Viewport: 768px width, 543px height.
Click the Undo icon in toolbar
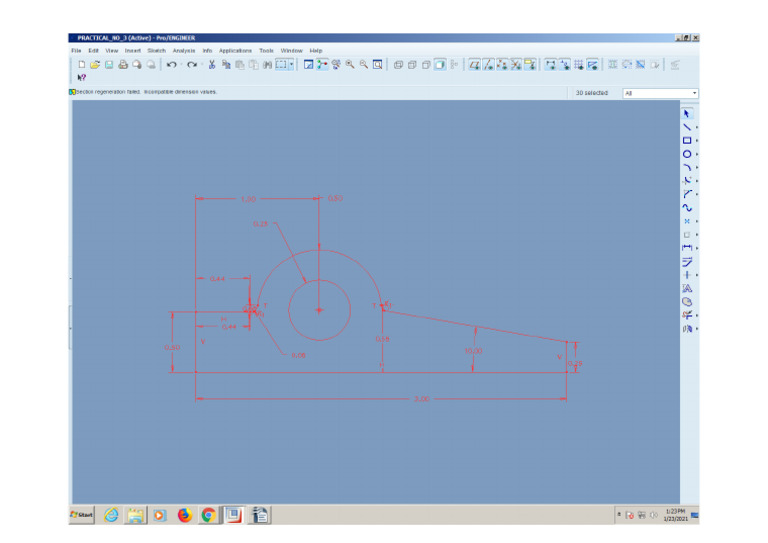click(x=171, y=65)
